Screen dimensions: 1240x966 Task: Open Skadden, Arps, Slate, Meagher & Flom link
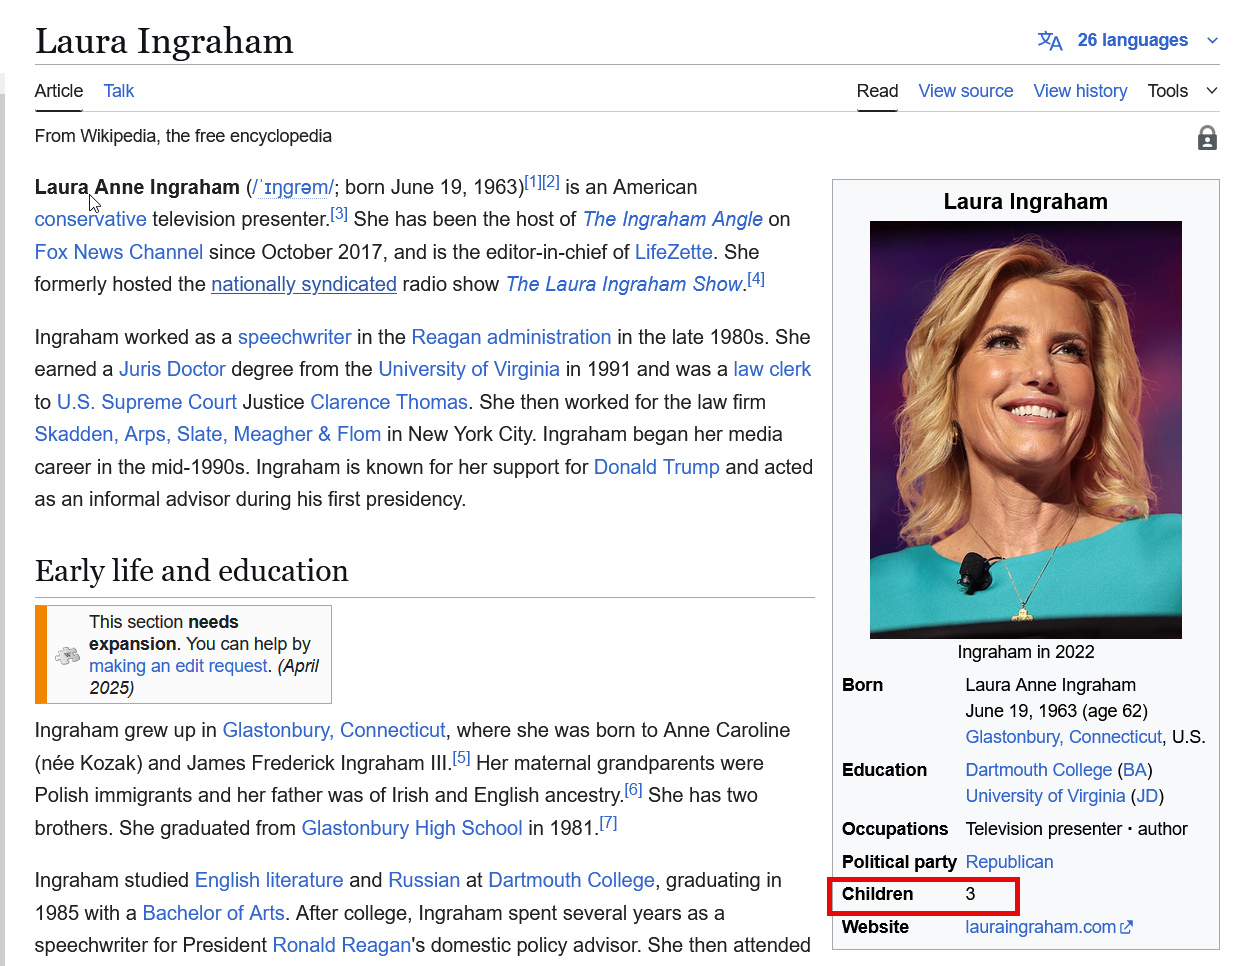208,434
